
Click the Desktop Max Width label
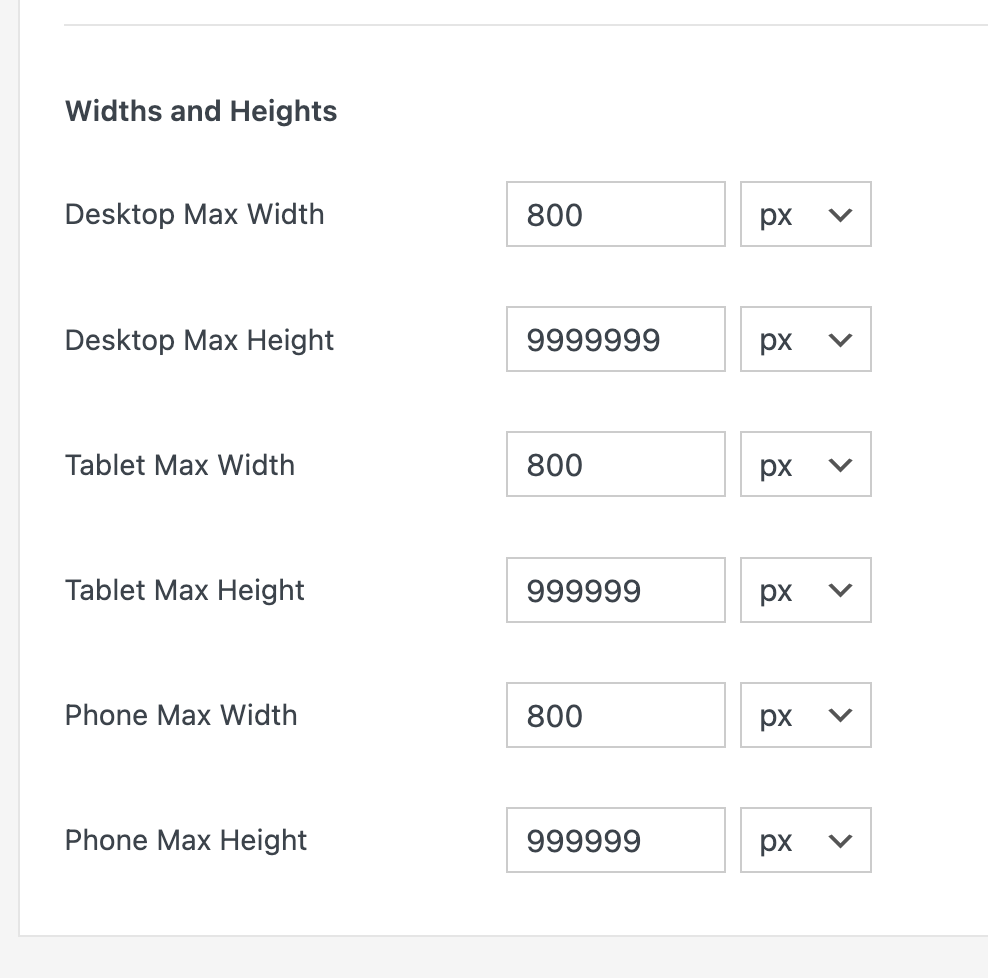(194, 214)
